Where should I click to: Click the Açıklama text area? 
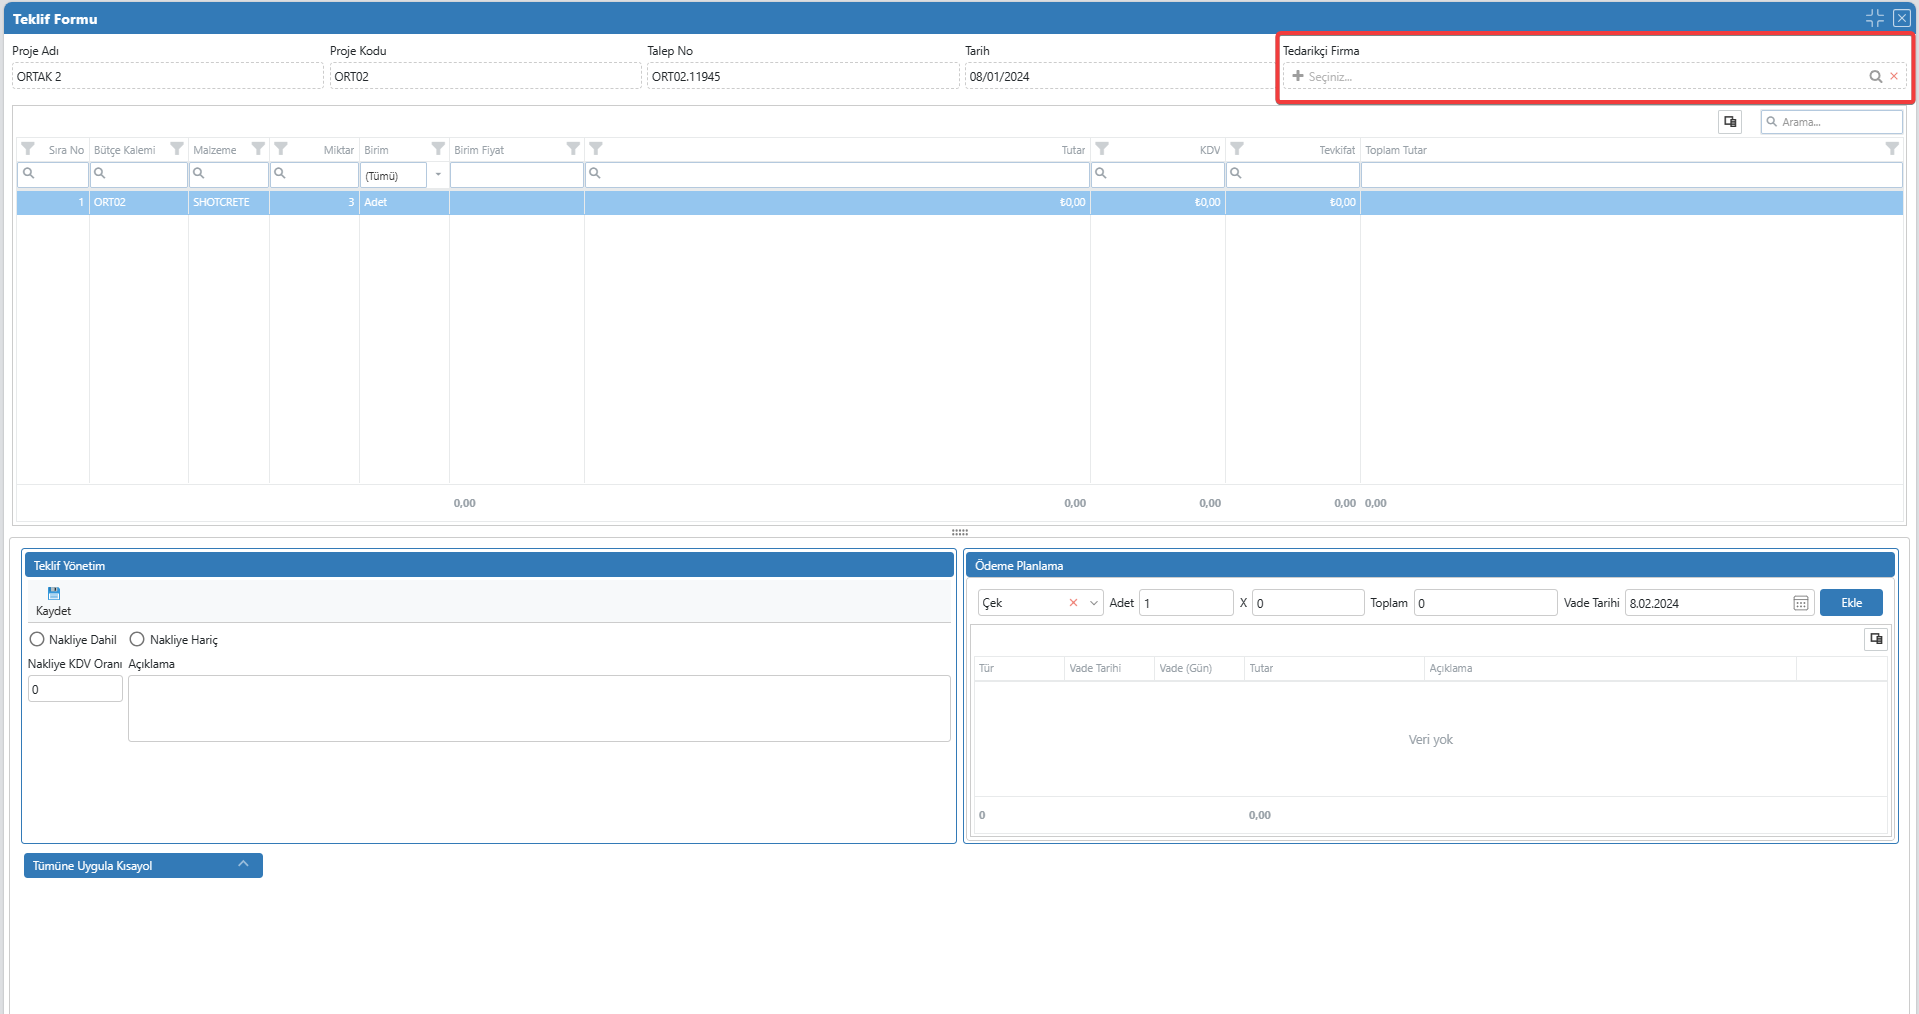tap(538, 708)
